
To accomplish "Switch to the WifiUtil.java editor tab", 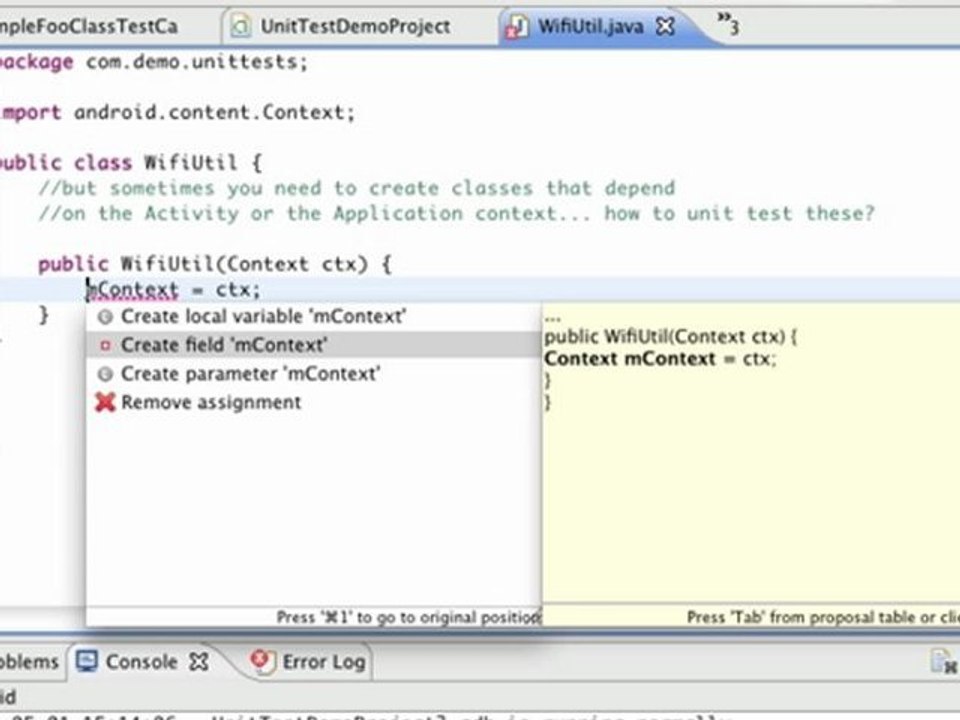I will pyautogui.click(x=590, y=26).
